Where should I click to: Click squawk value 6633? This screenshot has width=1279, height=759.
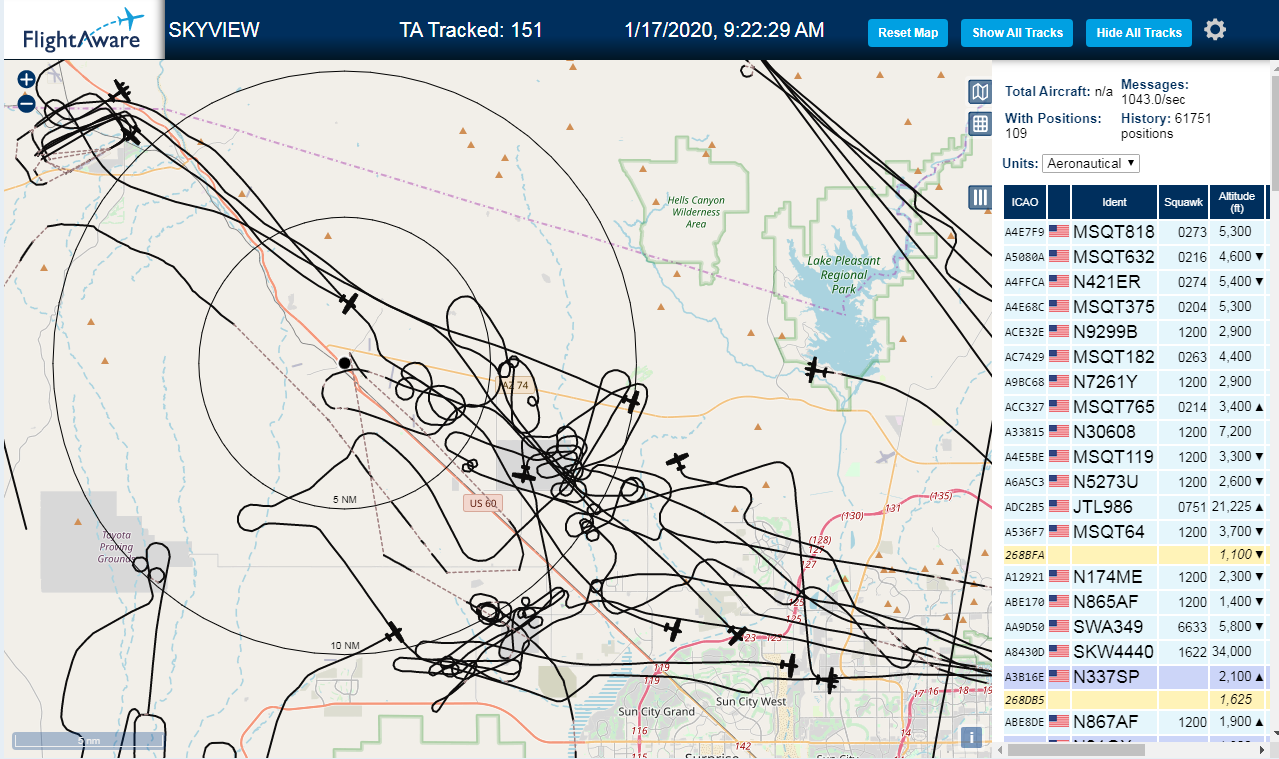click(1192, 626)
